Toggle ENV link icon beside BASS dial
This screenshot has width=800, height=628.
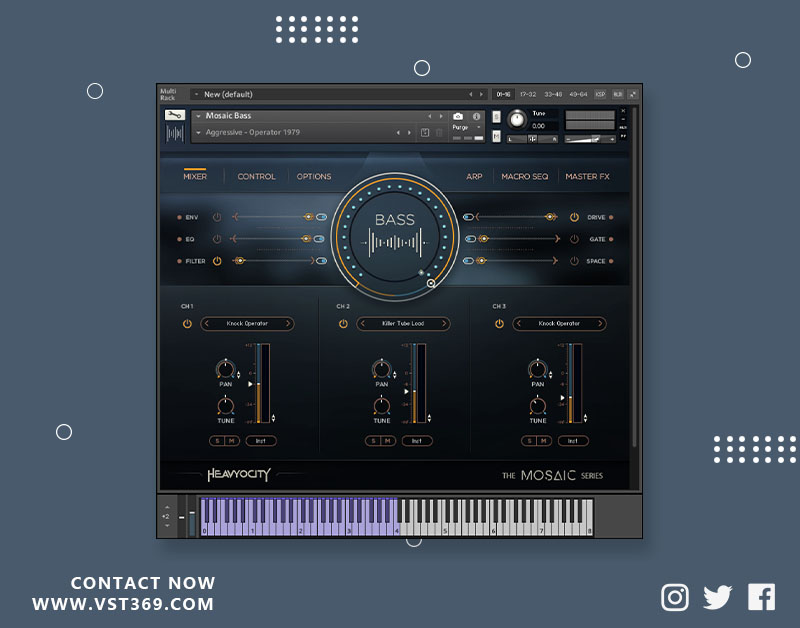[321, 217]
